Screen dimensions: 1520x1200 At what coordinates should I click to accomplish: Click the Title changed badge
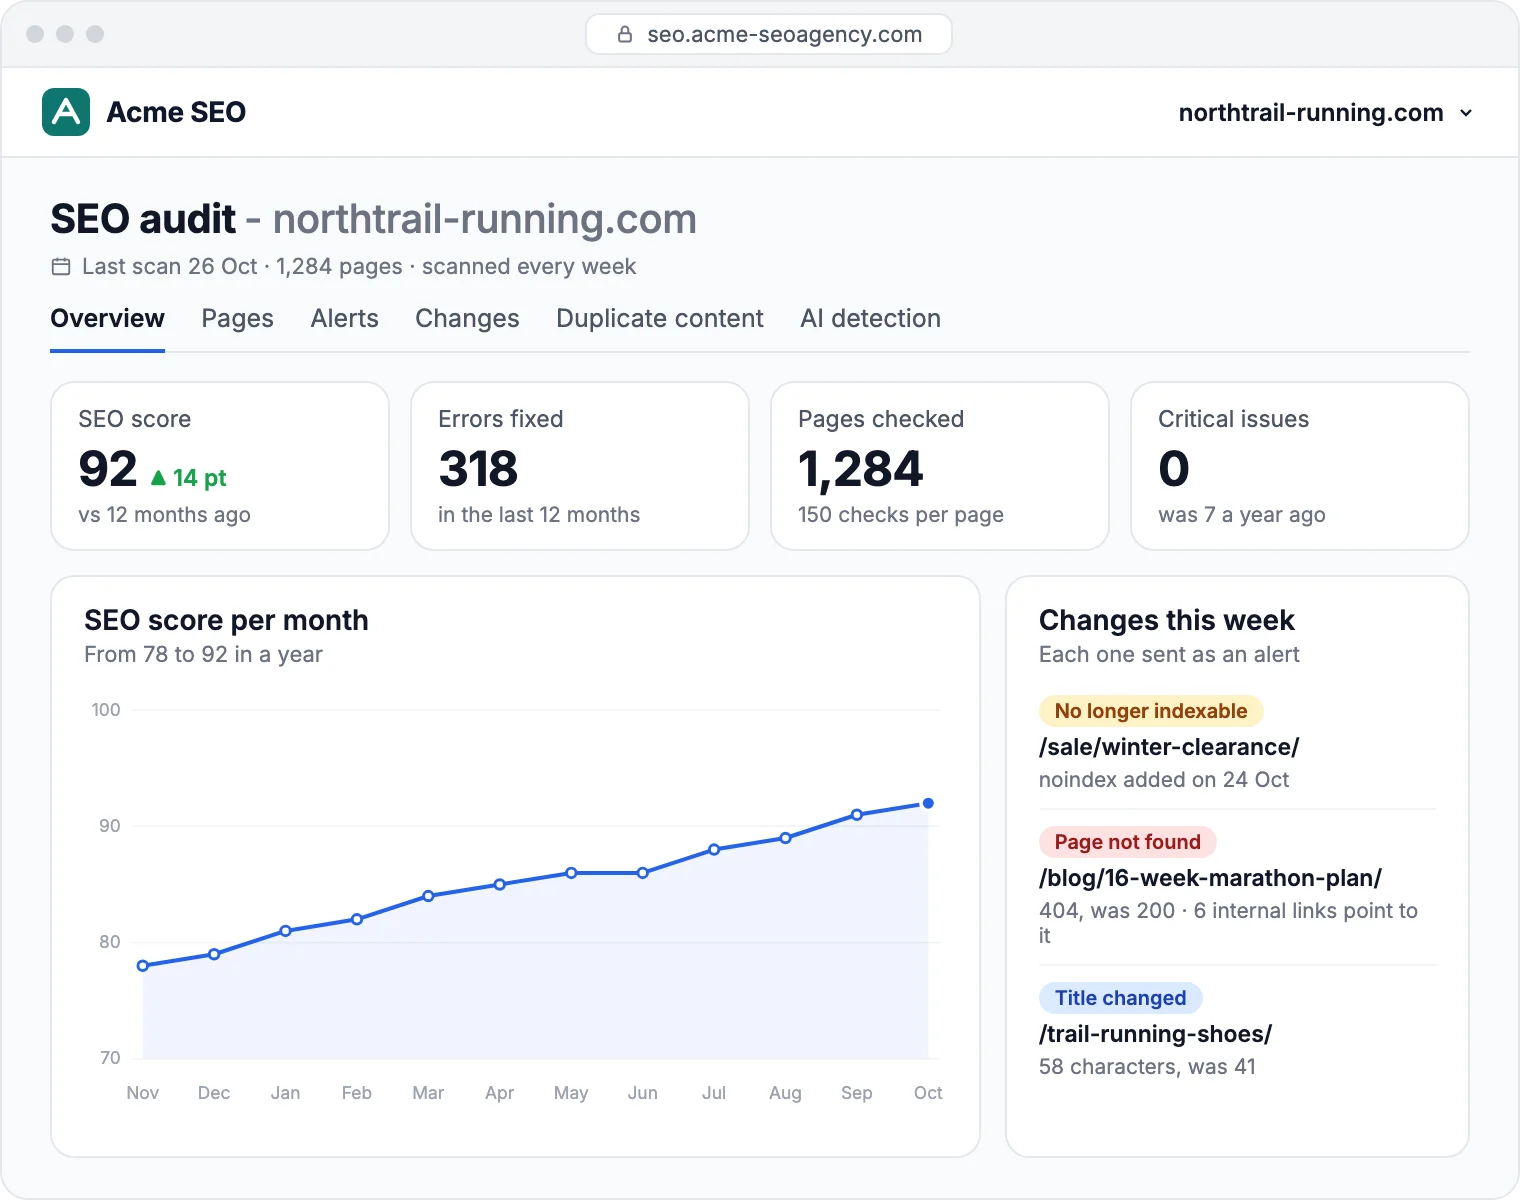[x=1121, y=998]
